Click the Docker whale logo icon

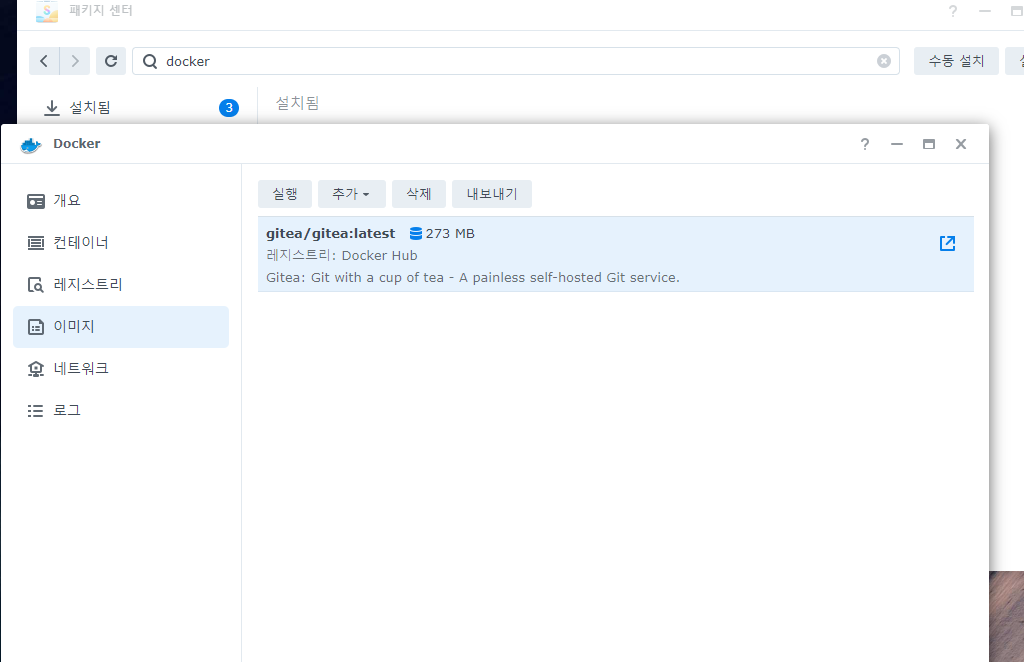click(31, 144)
